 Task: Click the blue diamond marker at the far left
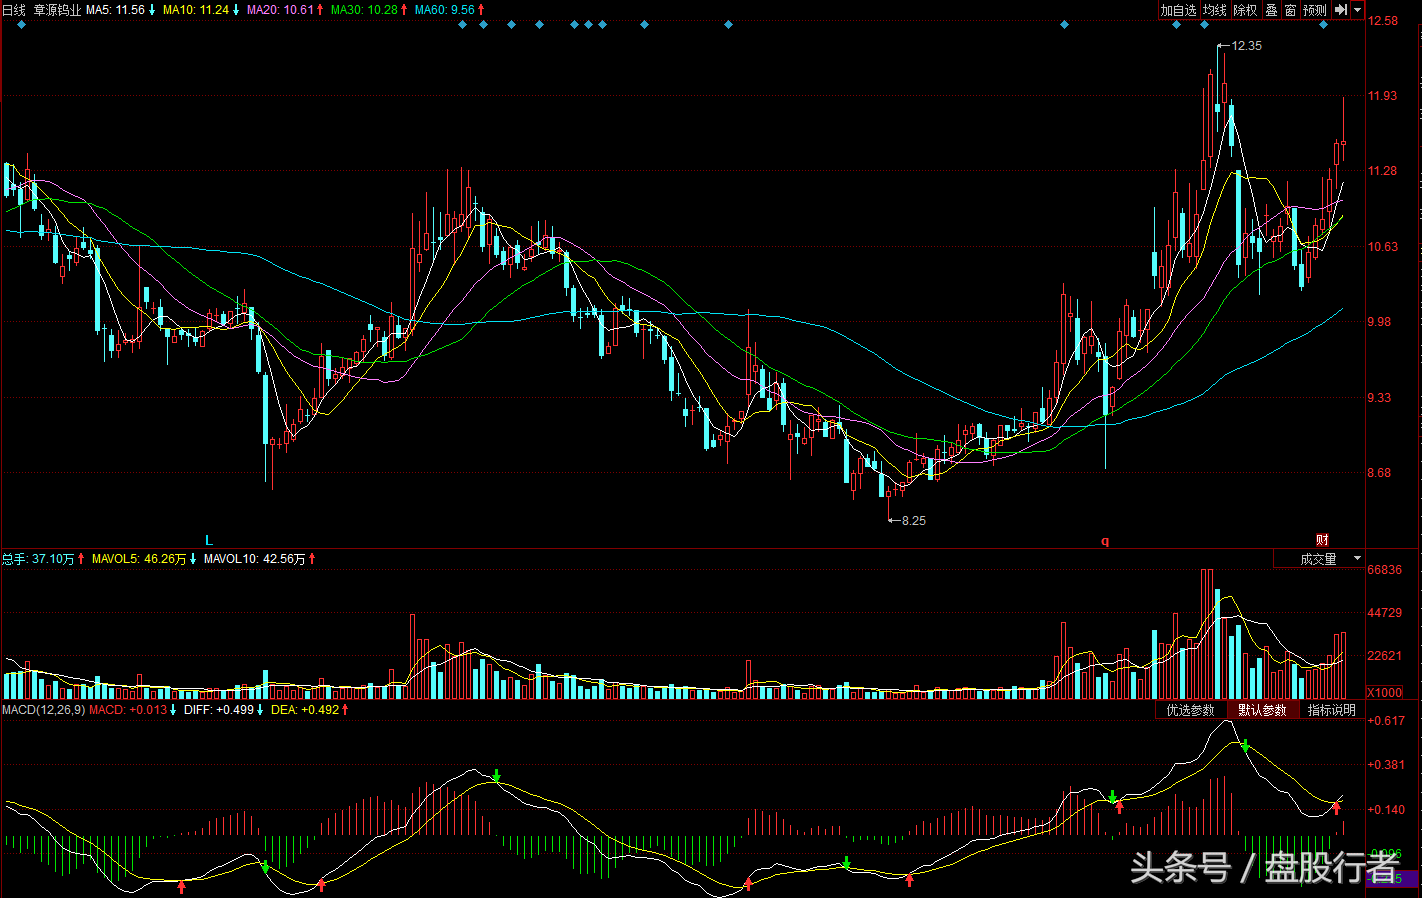[22, 25]
